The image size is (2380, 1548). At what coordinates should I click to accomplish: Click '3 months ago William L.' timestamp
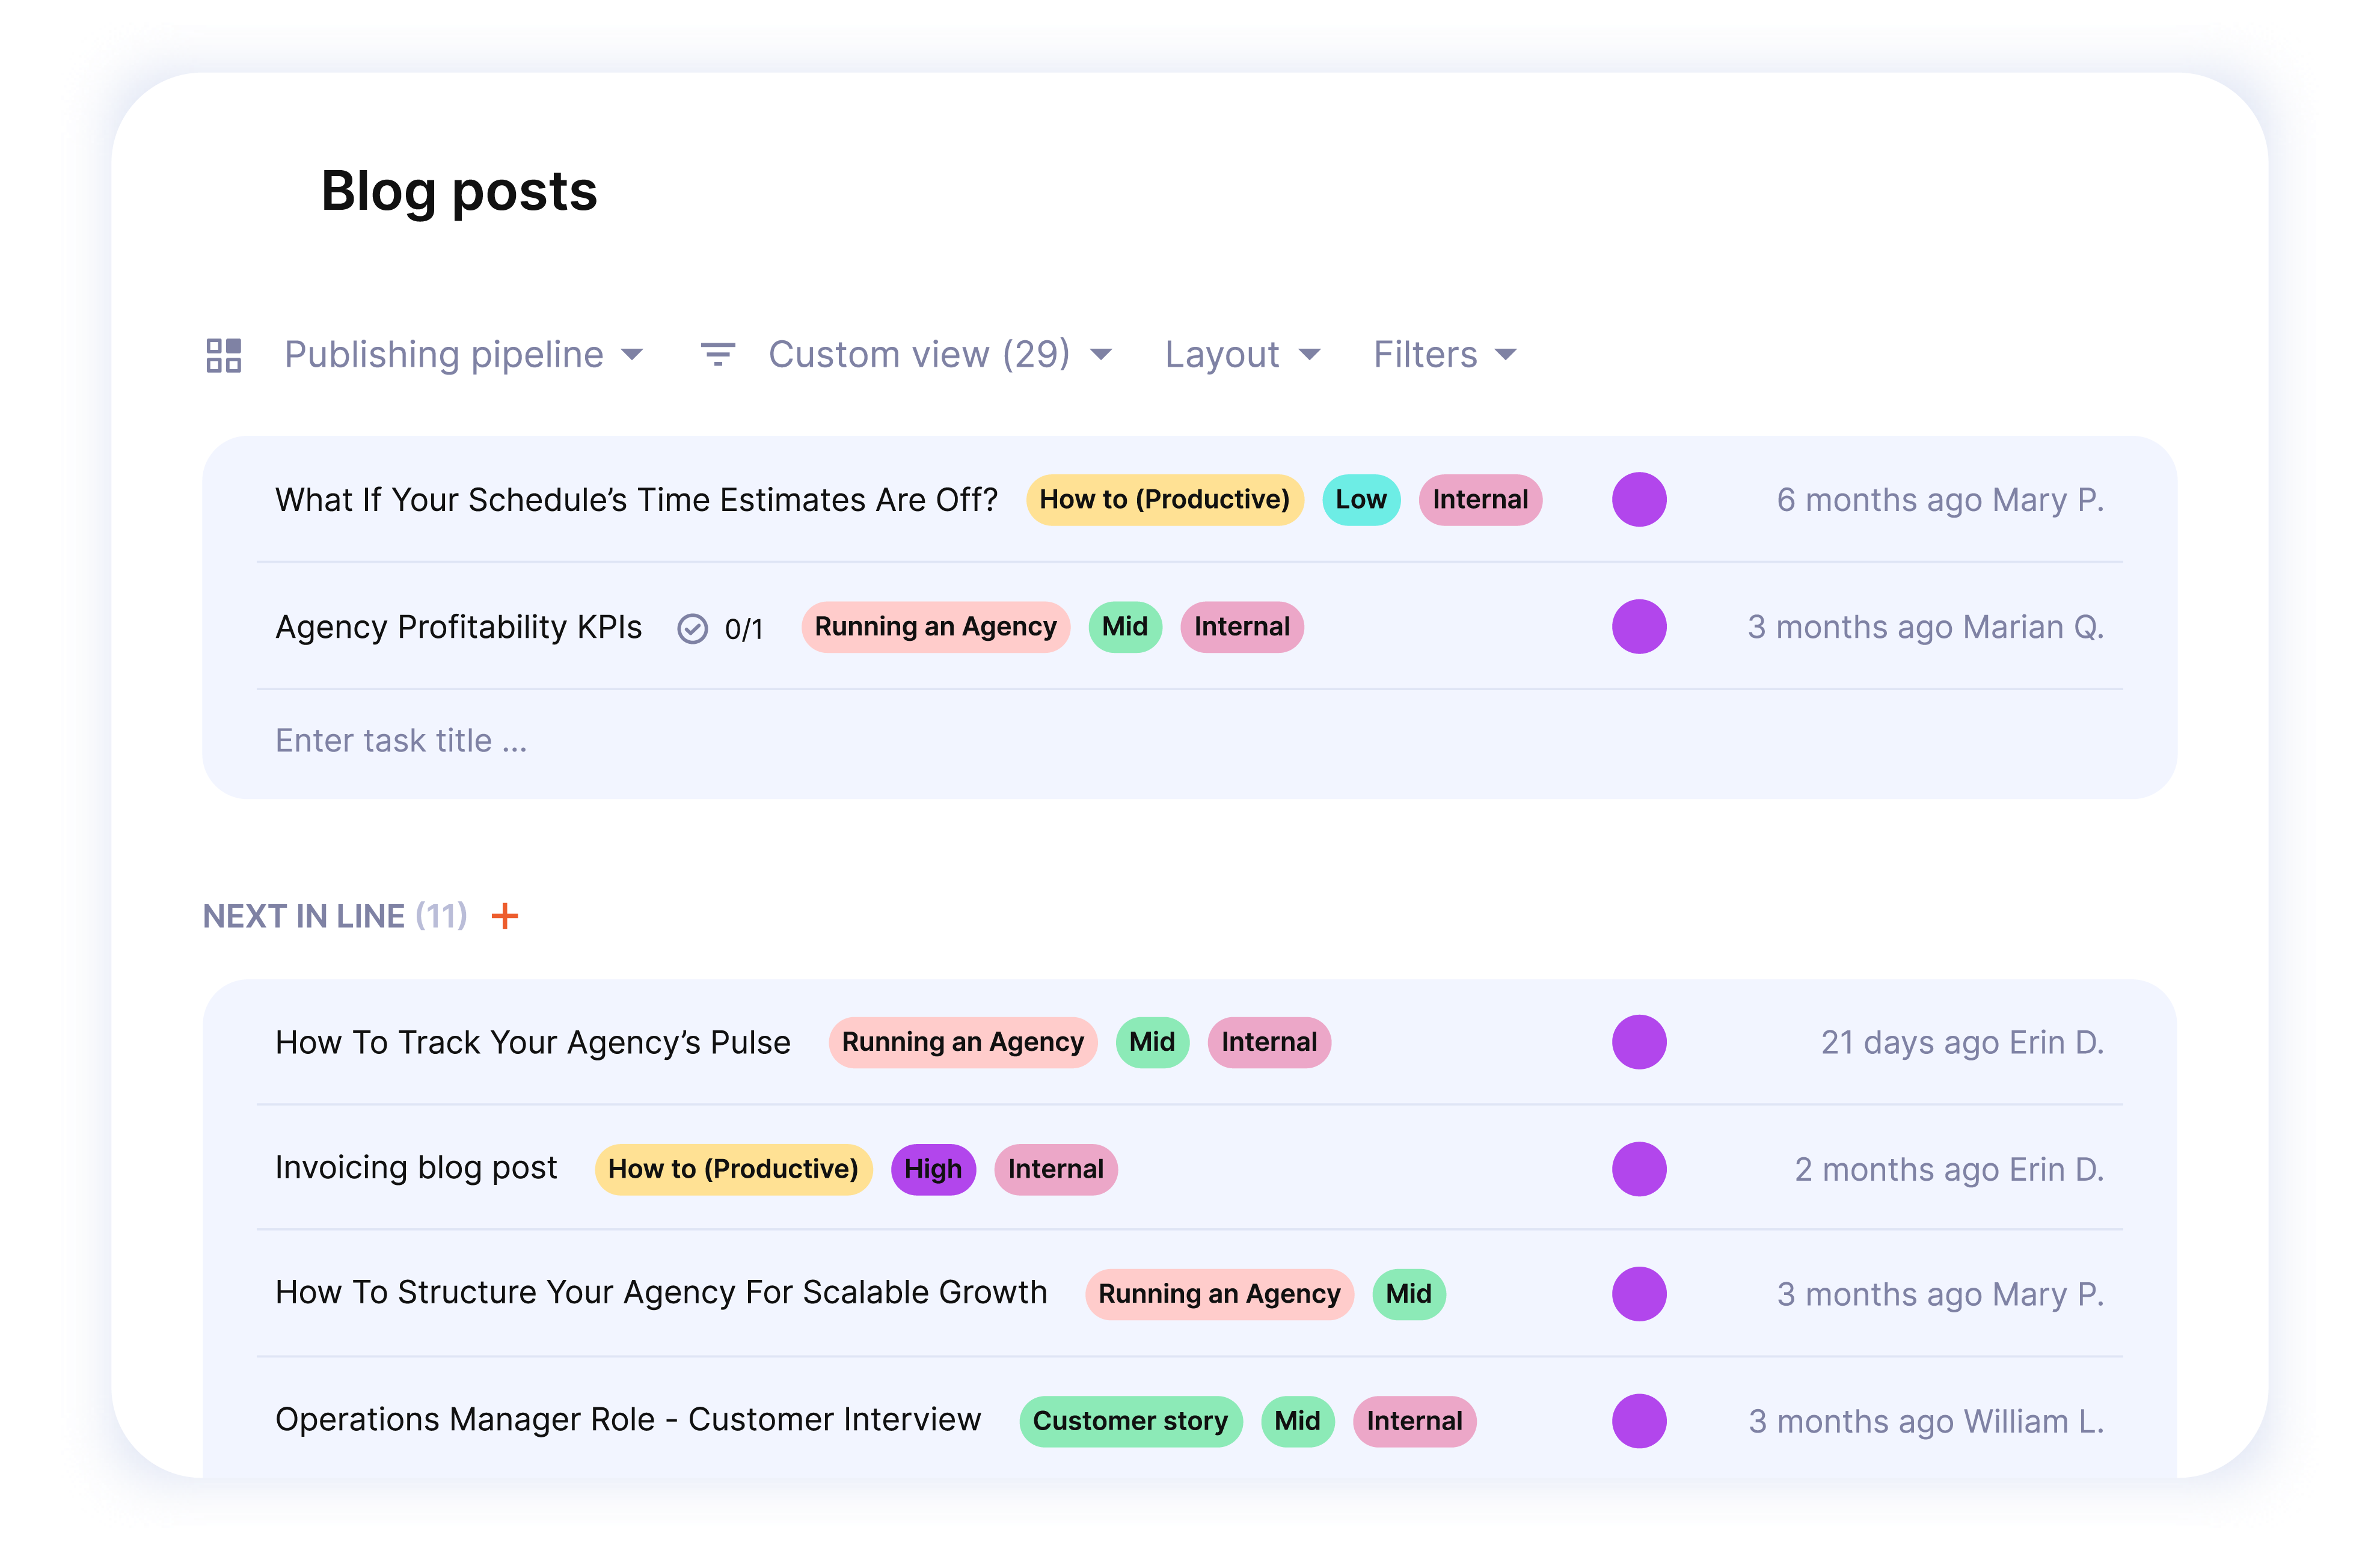(1926, 1421)
